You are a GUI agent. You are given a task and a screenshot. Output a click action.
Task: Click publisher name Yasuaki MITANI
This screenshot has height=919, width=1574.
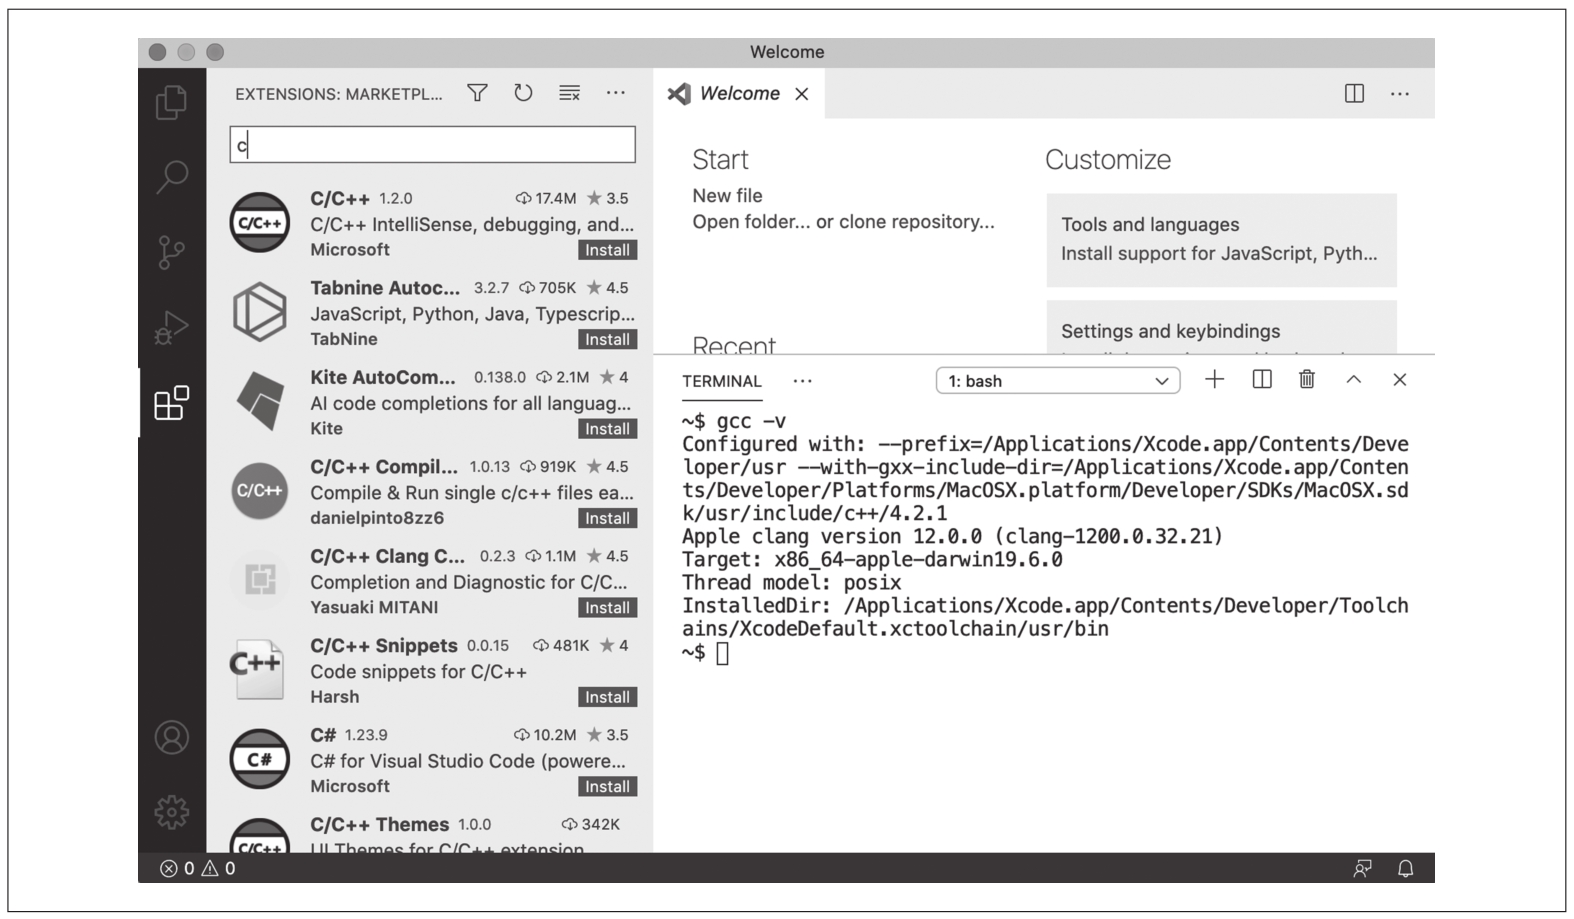(374, 608)
